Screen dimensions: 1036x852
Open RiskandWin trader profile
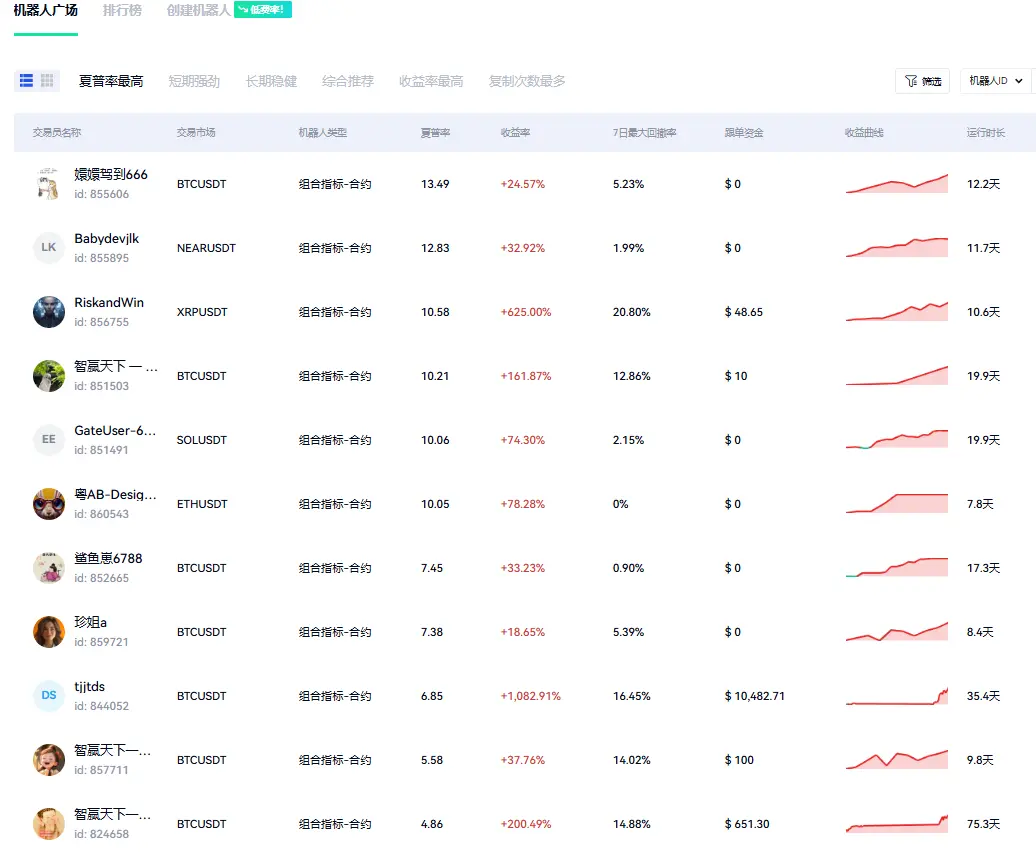[109, 302]
